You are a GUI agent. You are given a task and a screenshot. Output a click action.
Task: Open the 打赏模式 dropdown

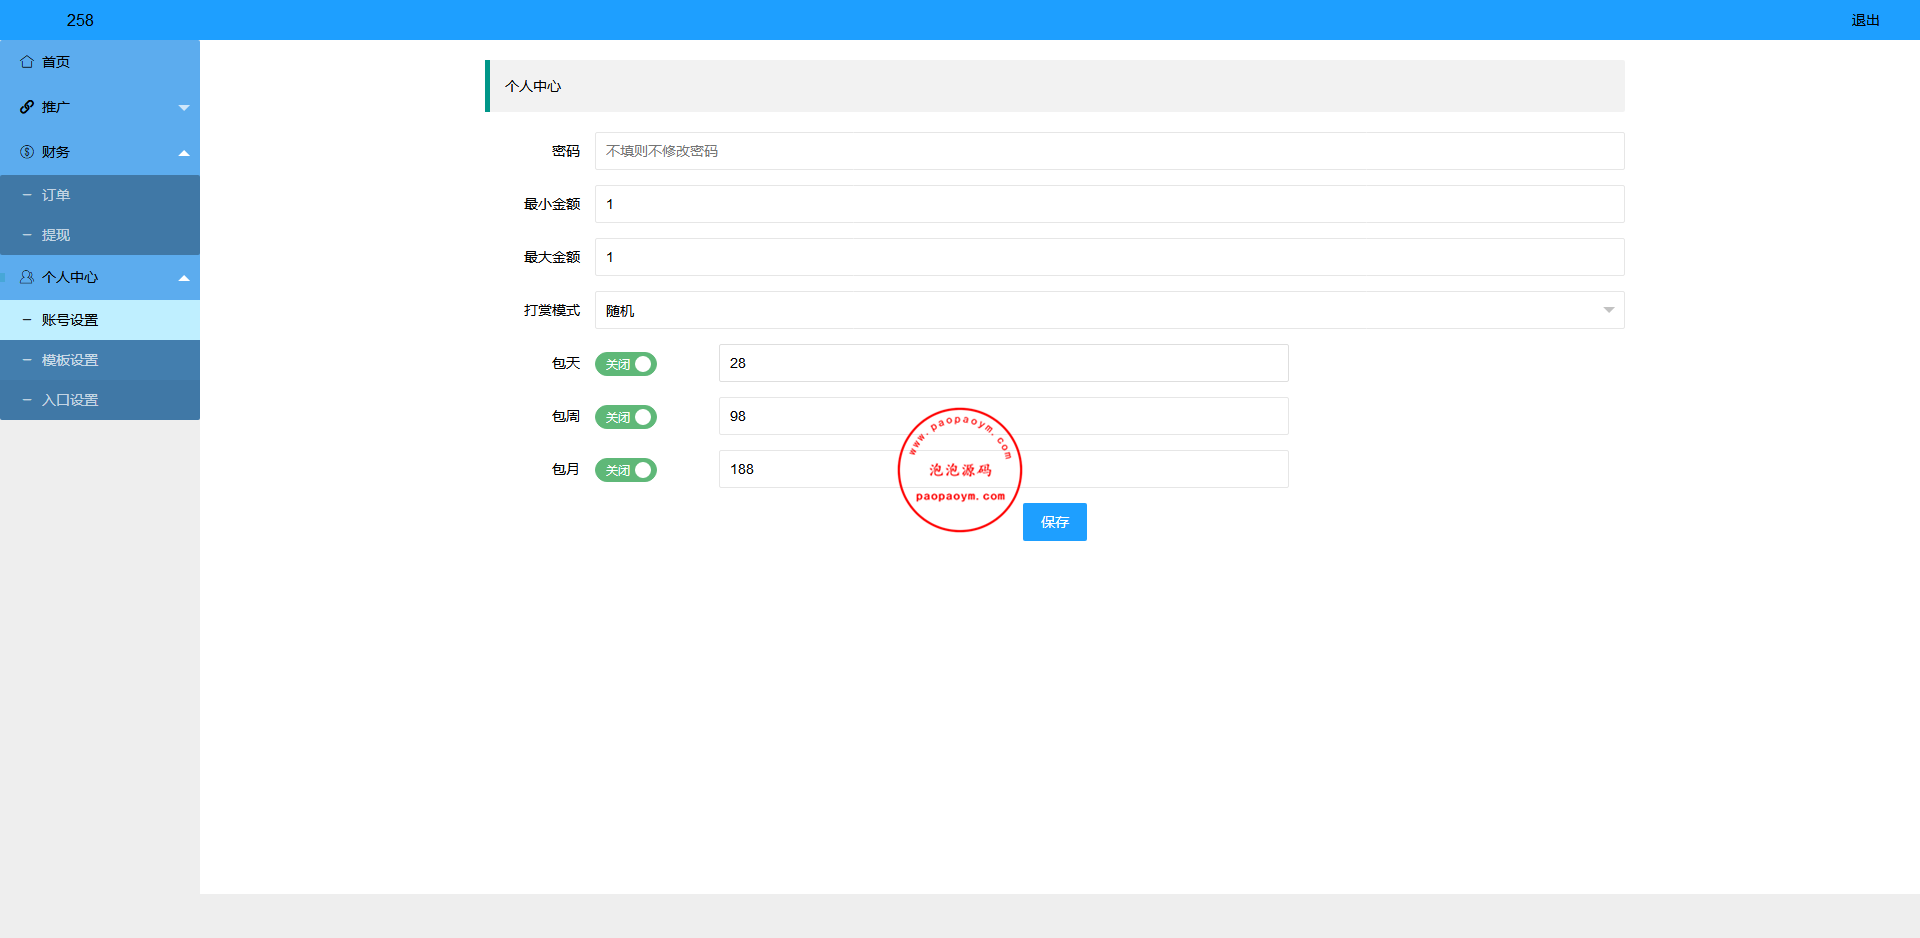(1108, 310)
